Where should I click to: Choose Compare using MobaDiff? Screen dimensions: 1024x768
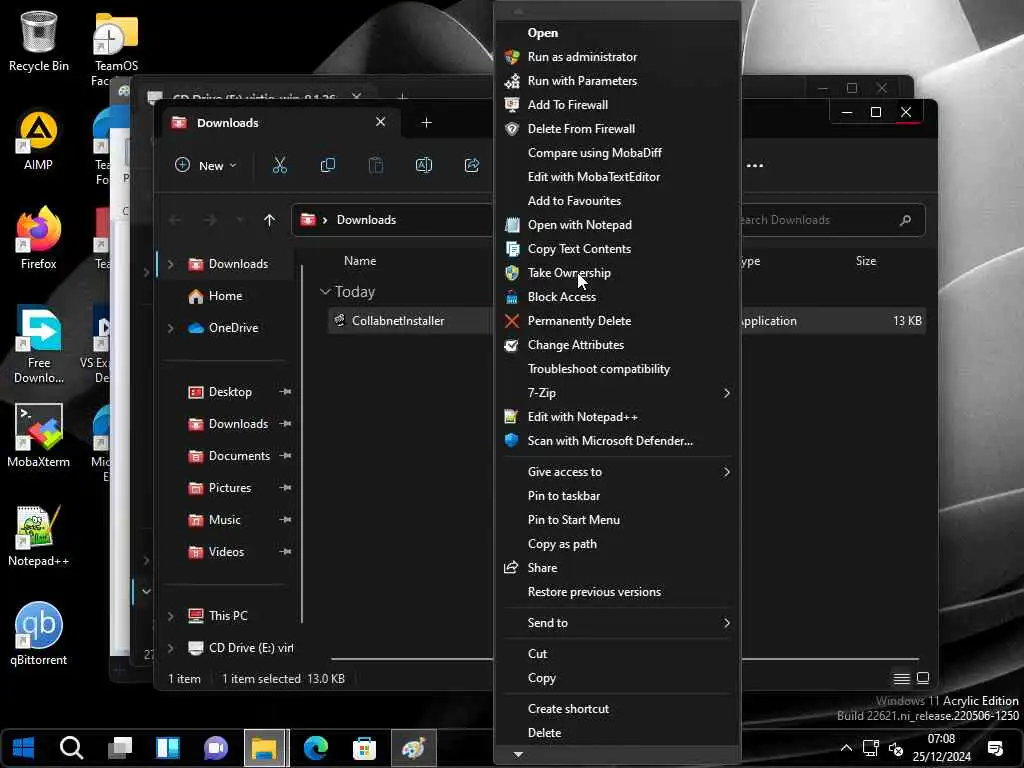[617, 153]
